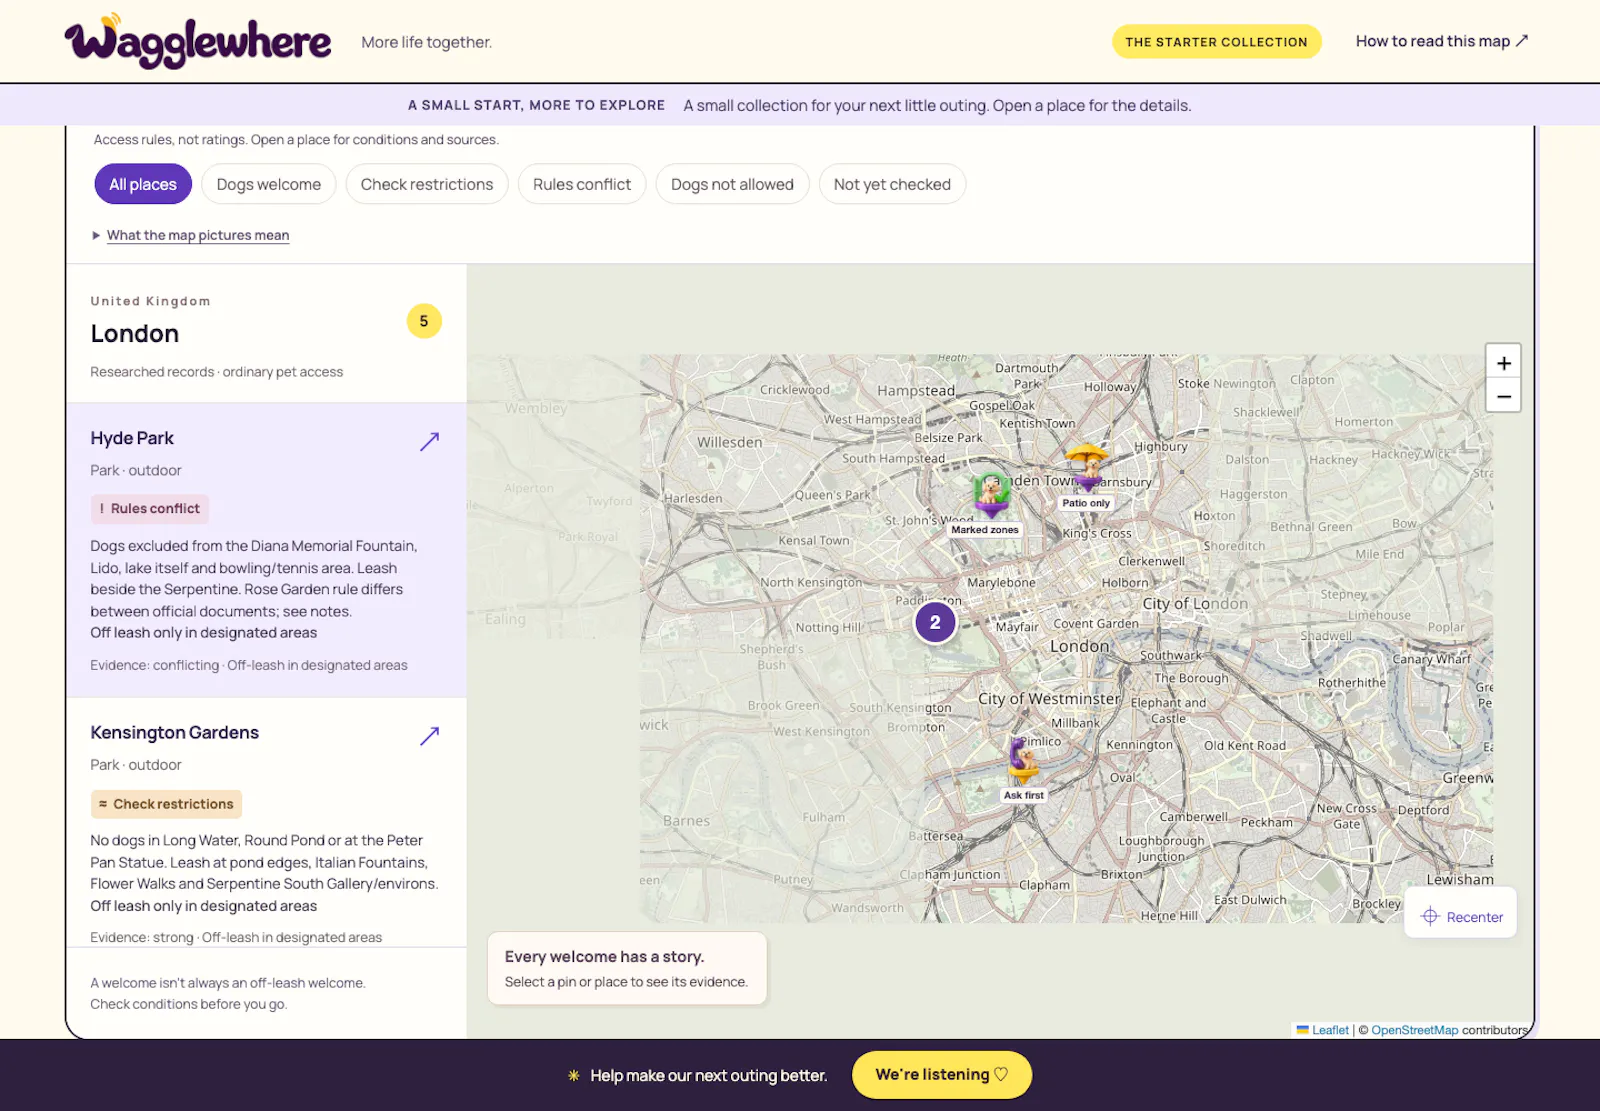The width and height of the screenshot is (1600, 1111).
Task: Filter by Dogs welcome
Action: click(x=269, y=184)
